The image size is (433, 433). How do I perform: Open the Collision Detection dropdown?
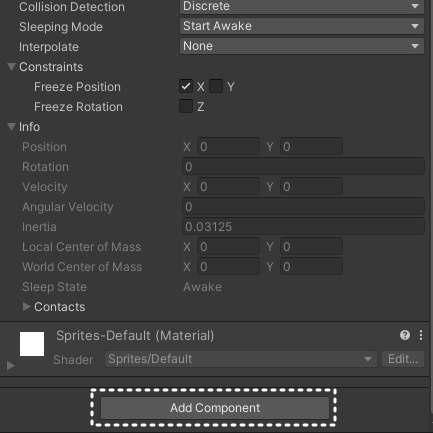coord(302,6)
